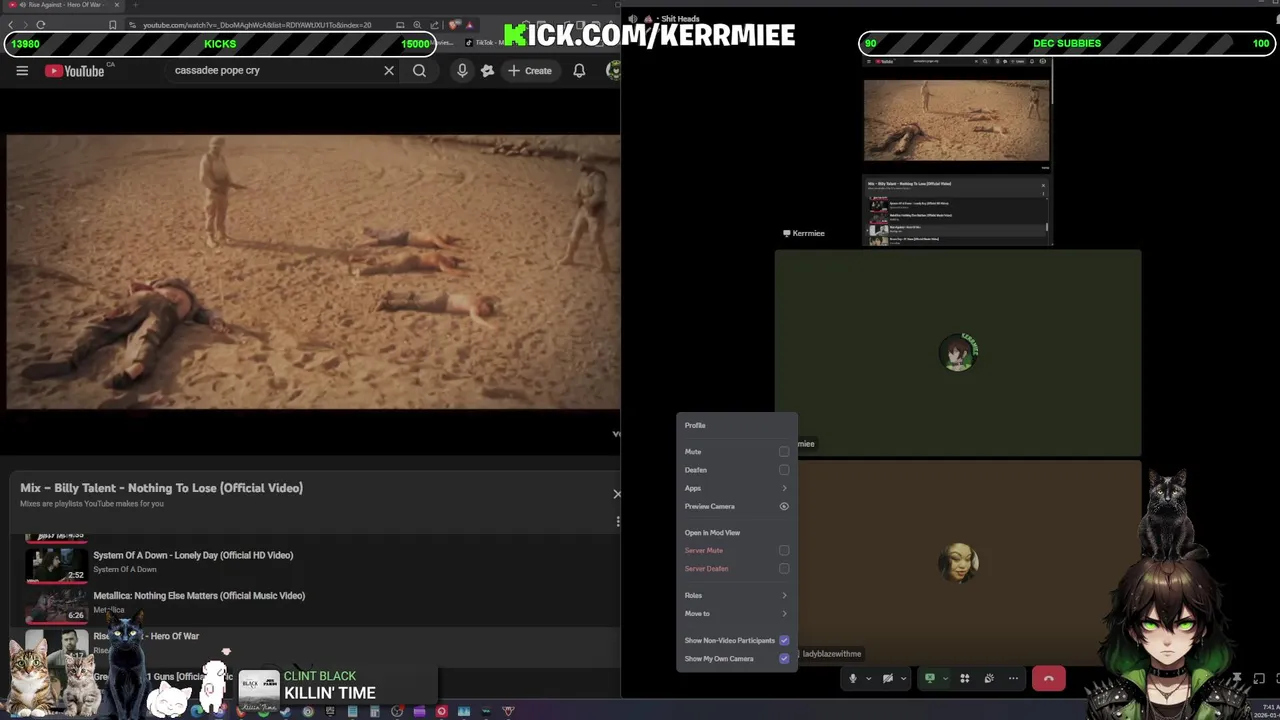Open the soundboard icon in call bar

pos(989,678)
